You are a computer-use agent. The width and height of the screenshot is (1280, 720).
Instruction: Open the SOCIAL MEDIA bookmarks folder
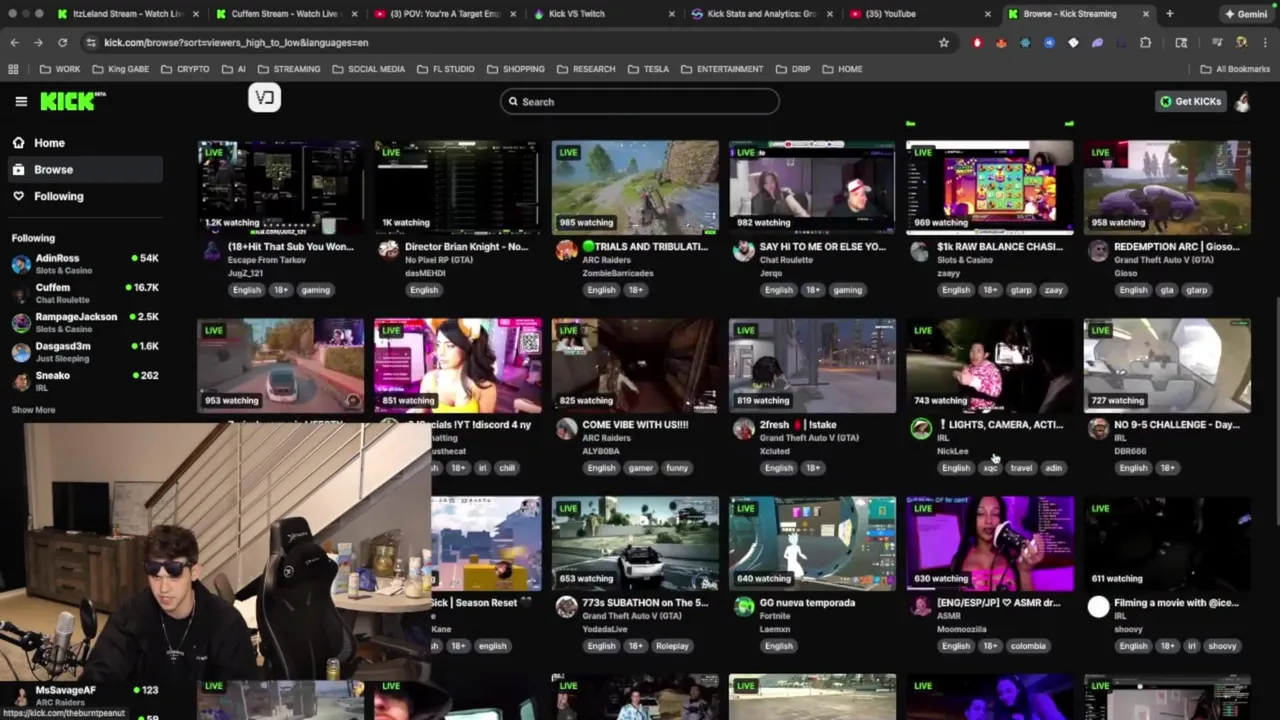pos(368,69)
